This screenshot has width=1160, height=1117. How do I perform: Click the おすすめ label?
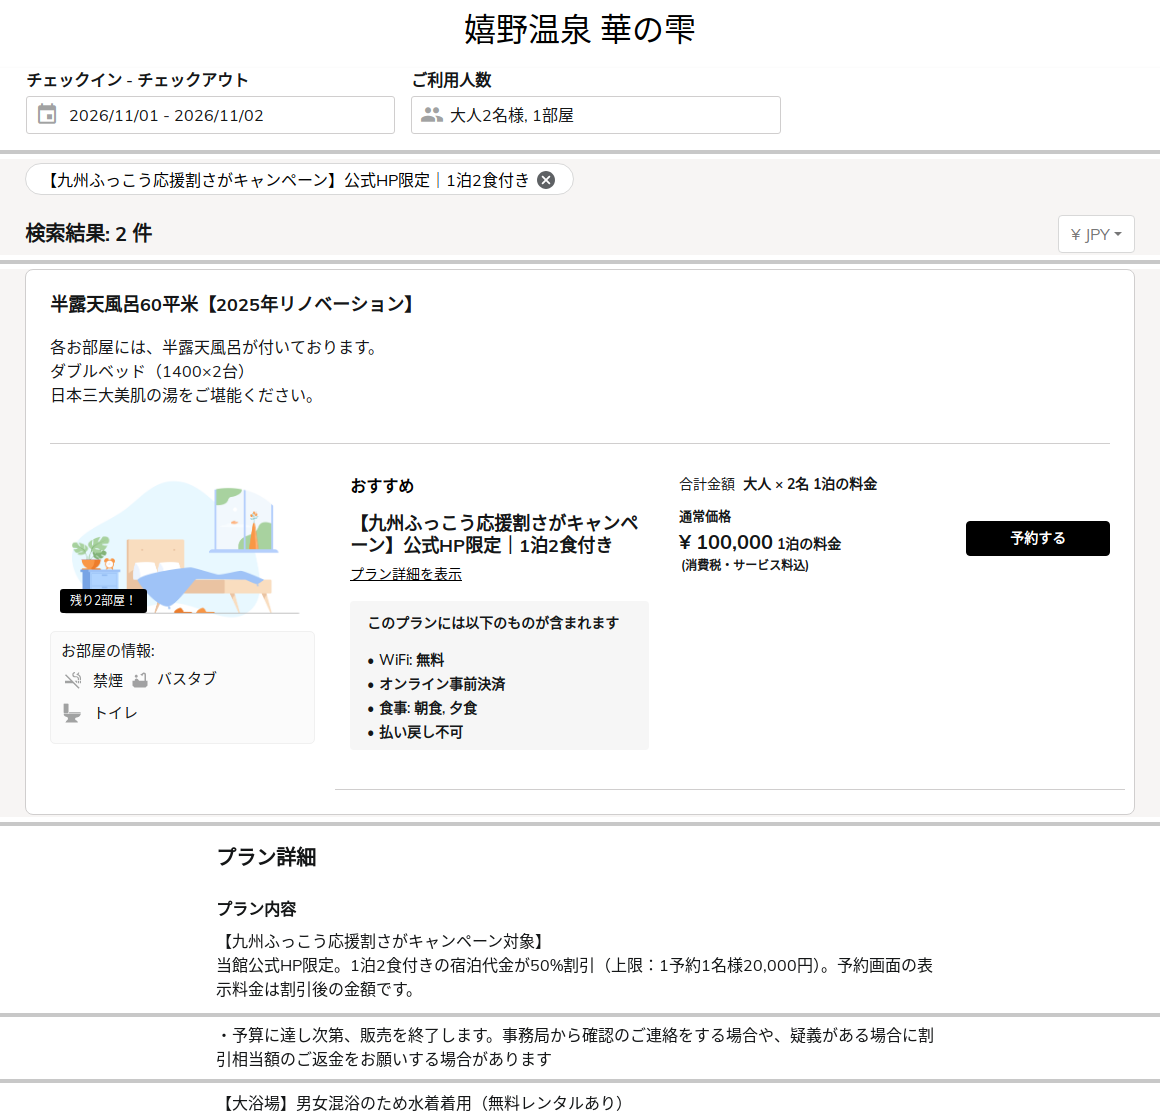click(x=382, y=486)
